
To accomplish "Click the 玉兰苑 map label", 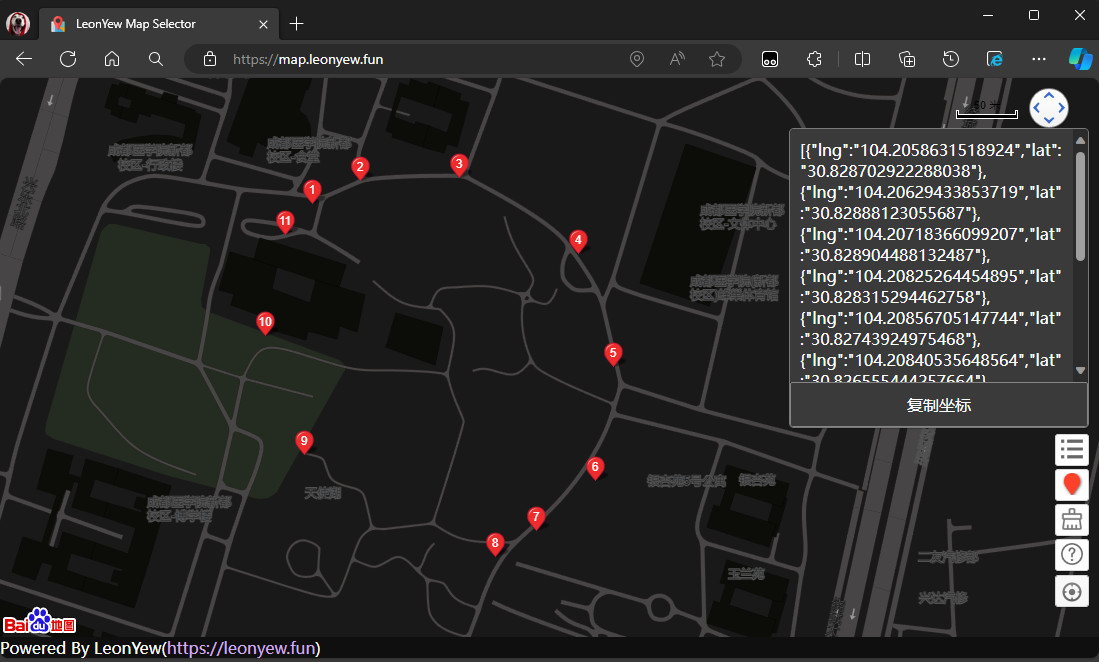I will [x=746, y=574].
